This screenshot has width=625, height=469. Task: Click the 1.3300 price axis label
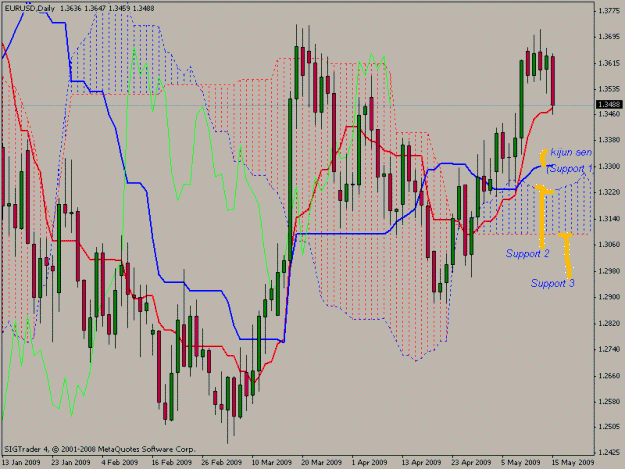(609, 167)
